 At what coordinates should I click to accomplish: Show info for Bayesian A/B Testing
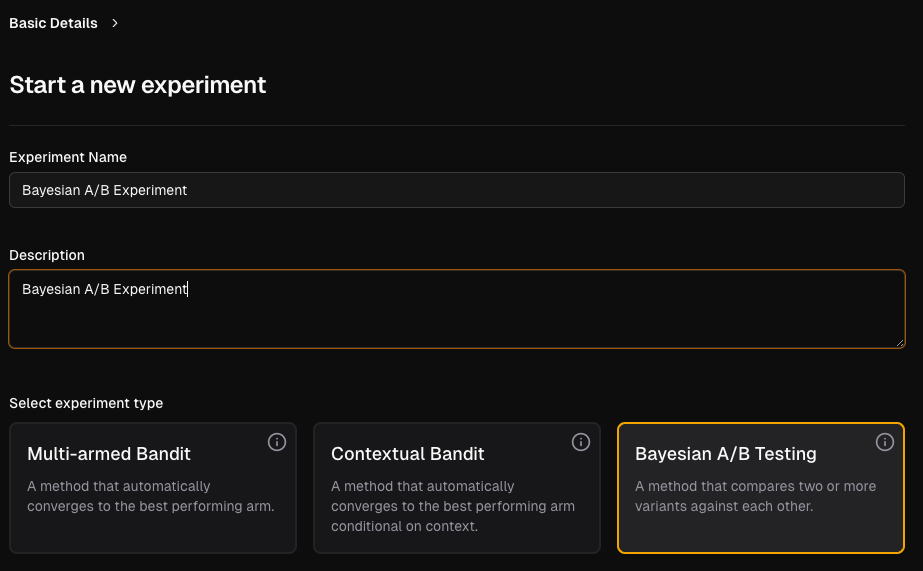[x=884, y=442]
